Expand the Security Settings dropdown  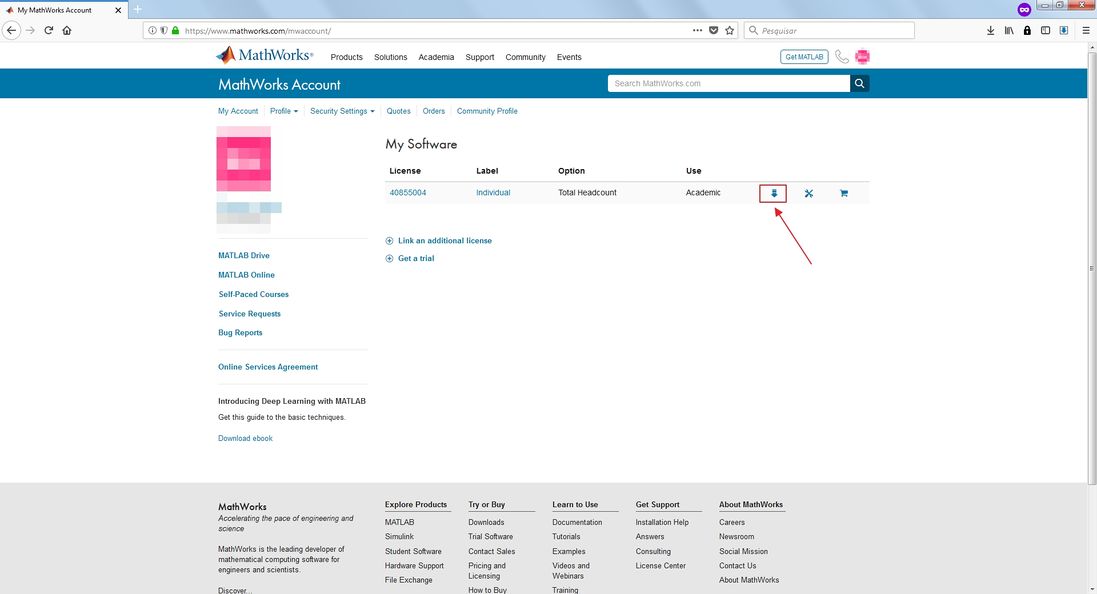[342, 111]
